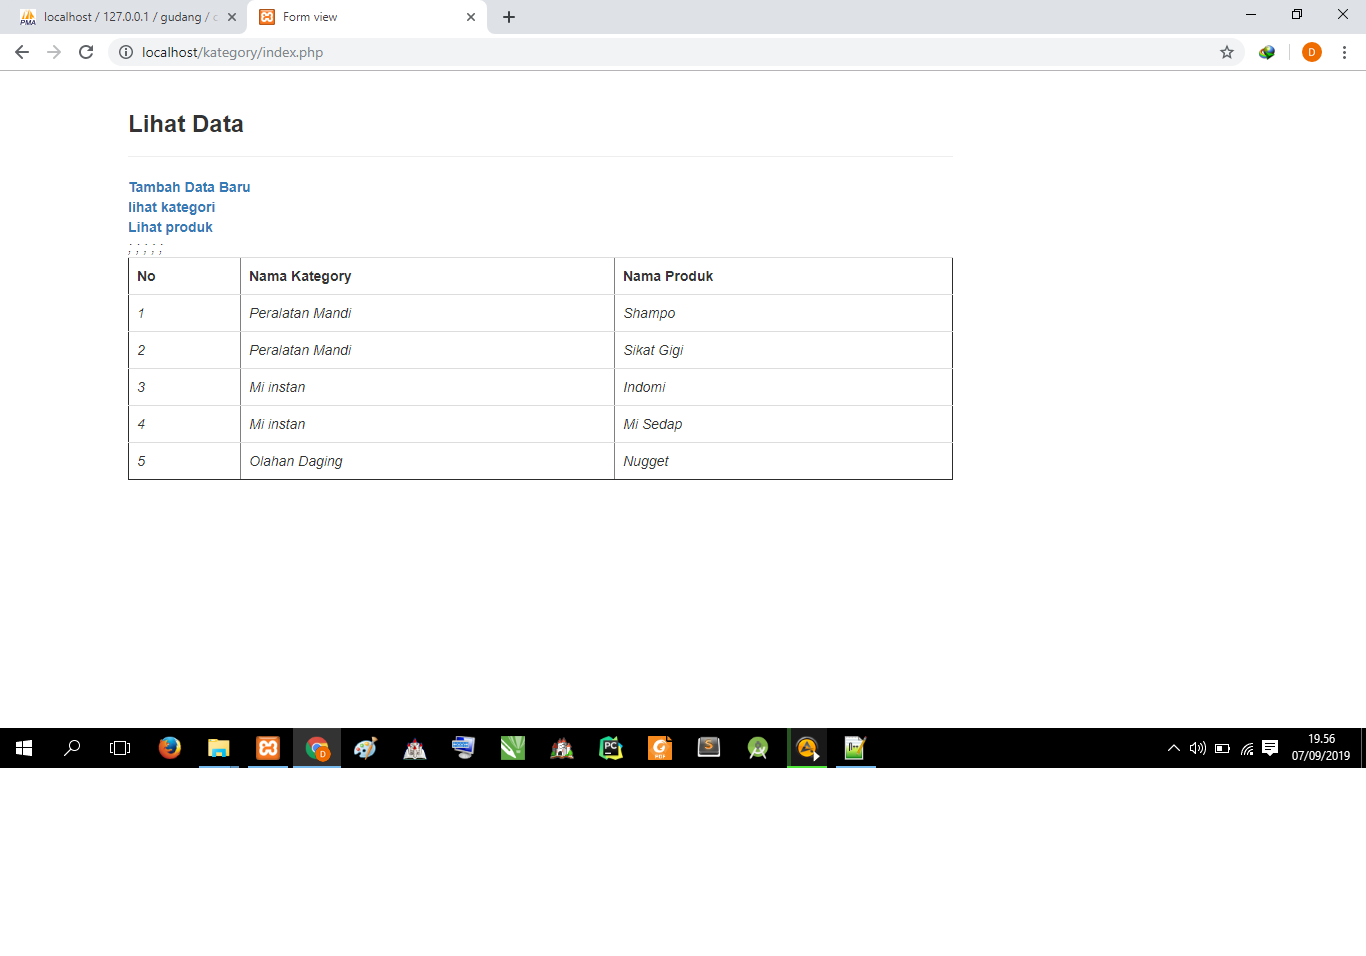
Task: Open the Tambah Data Baru link
Action: pos(189,187)
